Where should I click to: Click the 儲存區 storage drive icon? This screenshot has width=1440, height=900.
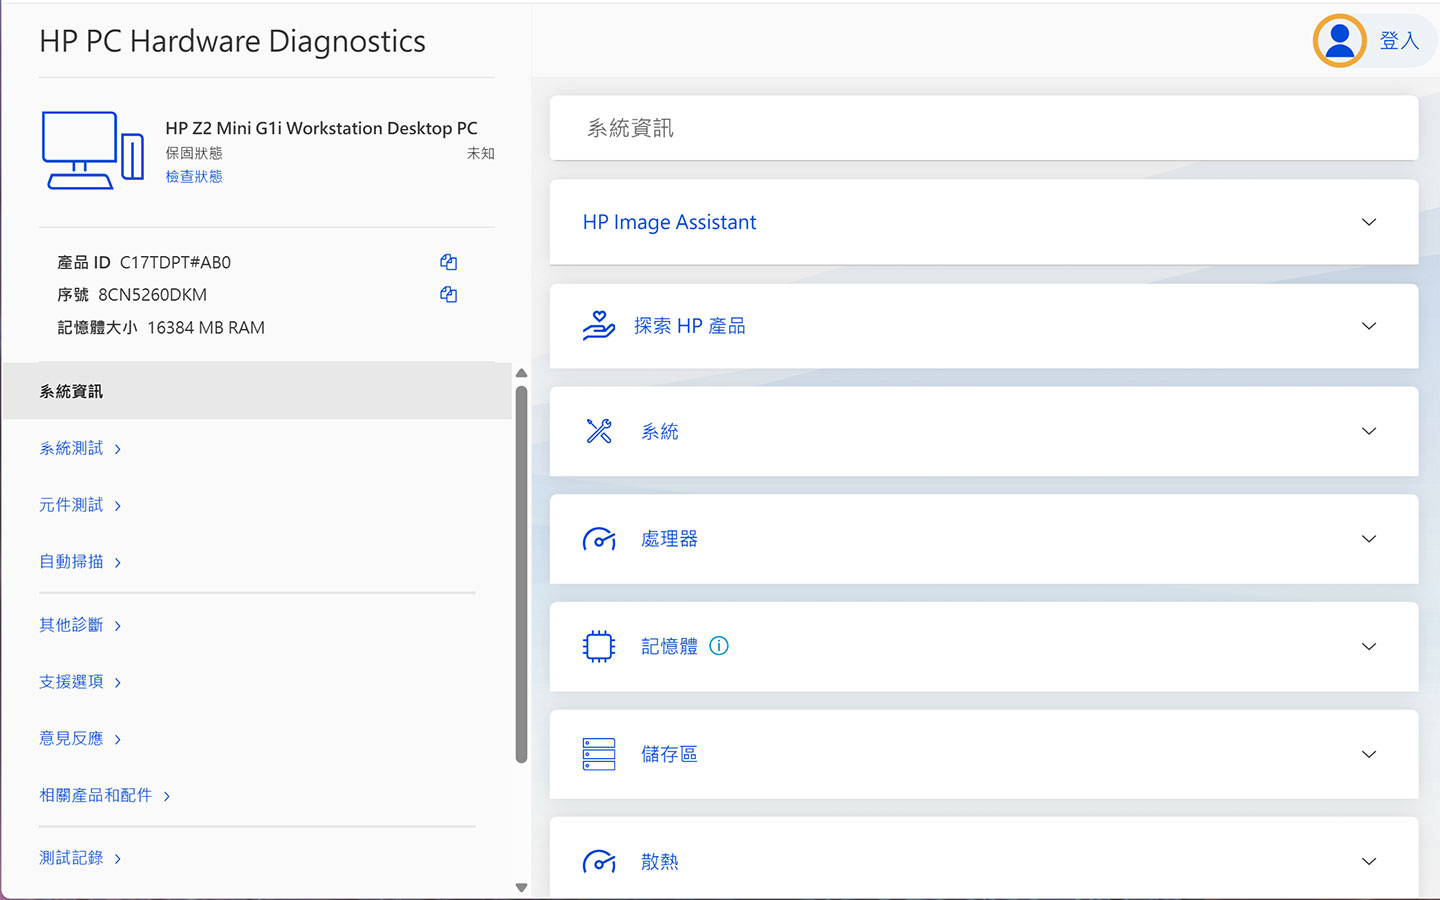(598, 753)
